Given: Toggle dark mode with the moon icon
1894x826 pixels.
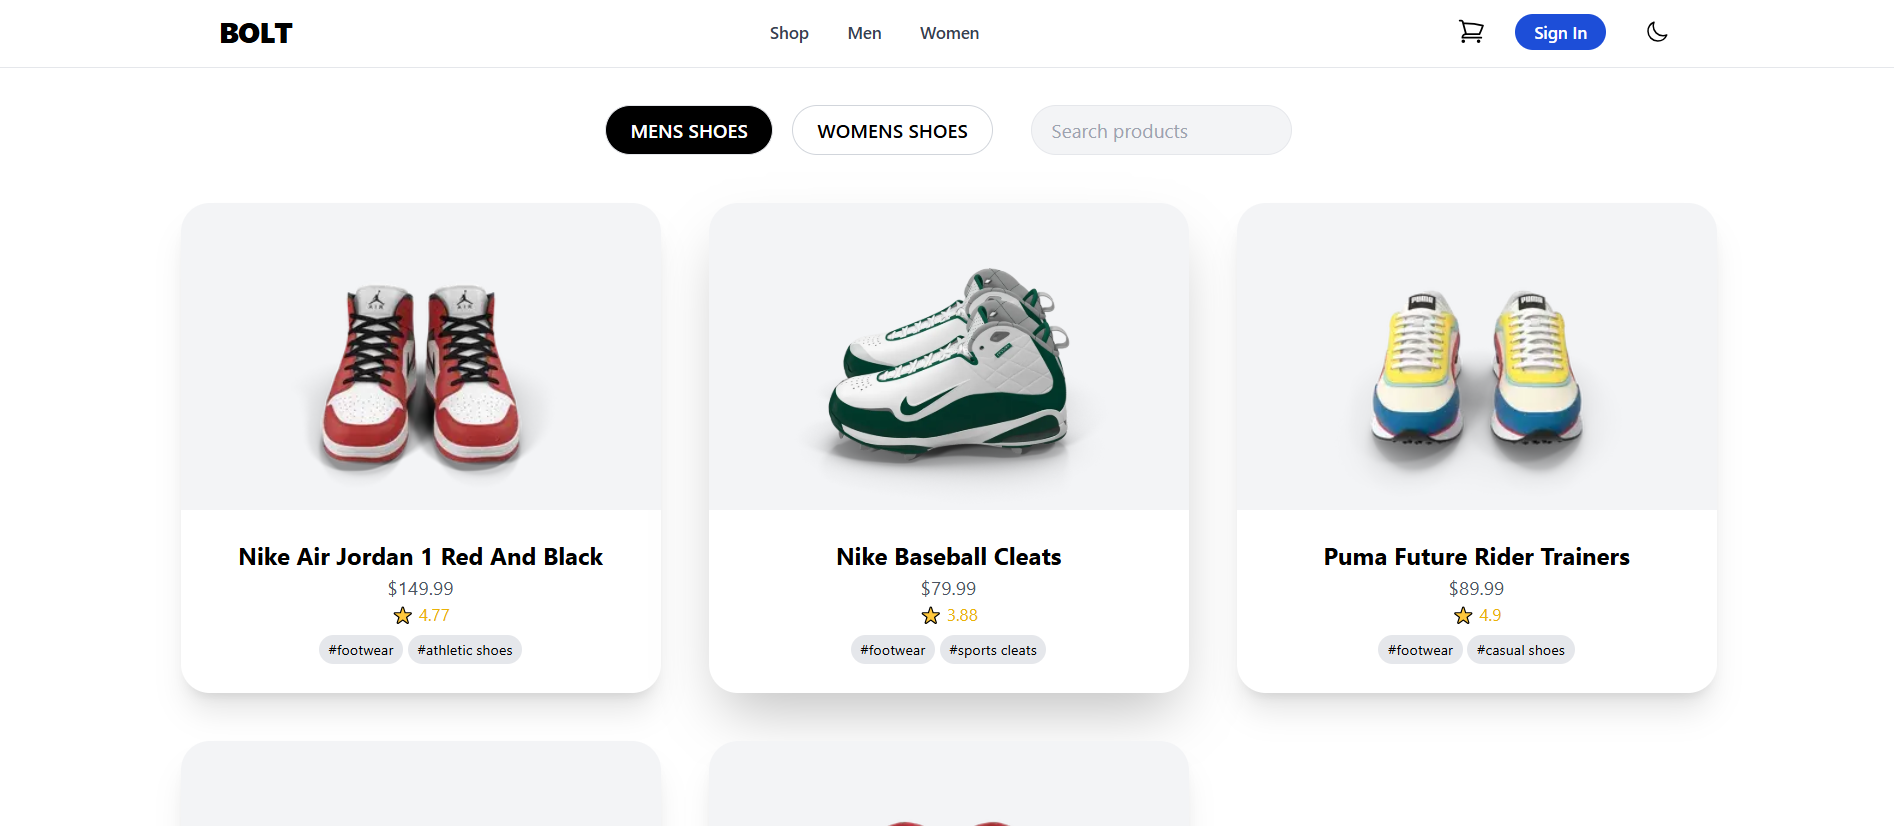Looking at the screenshot, I should 1657,32.
